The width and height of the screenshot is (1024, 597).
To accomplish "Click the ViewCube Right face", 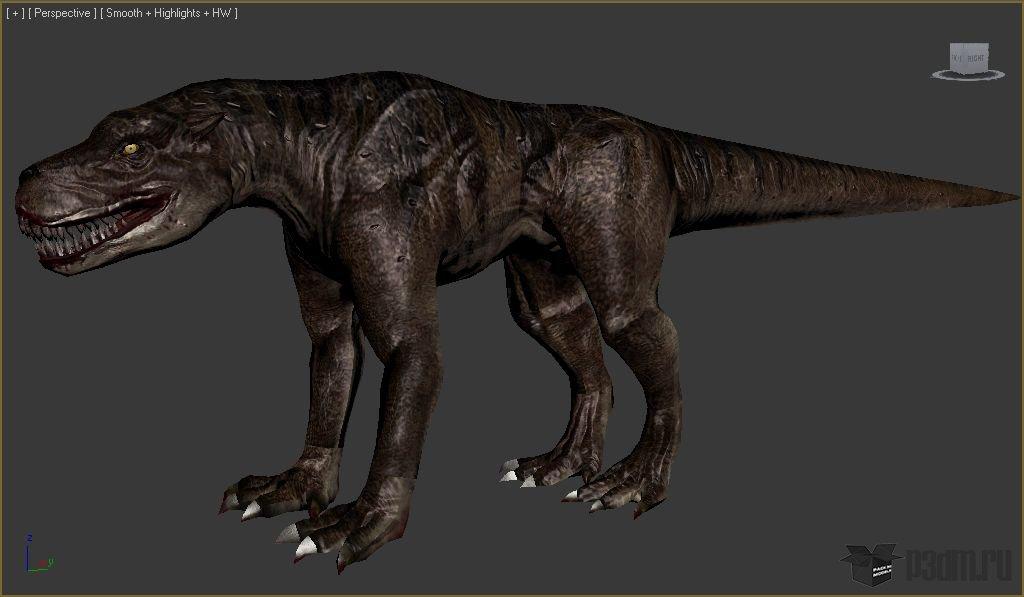I will click(x=975, y=58).
